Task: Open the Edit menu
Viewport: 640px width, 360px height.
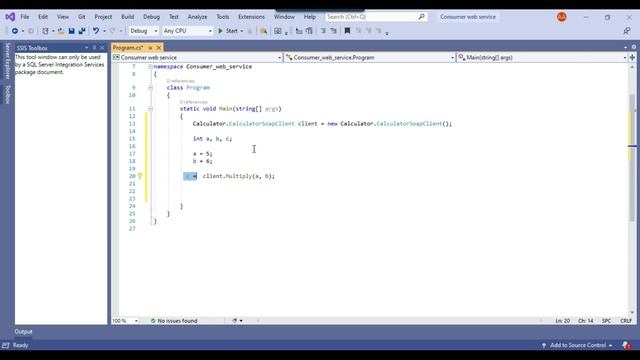Action: click(43, 17)
